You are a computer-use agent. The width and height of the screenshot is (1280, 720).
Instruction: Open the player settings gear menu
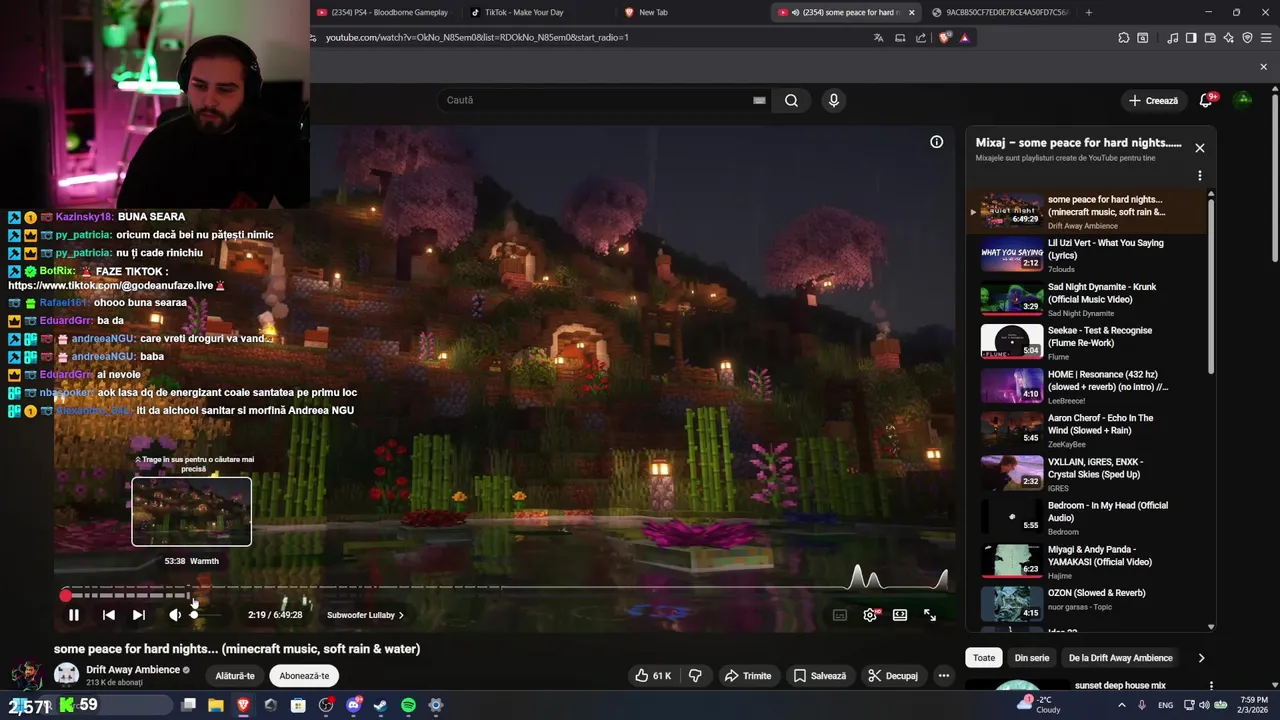(870, 615)
